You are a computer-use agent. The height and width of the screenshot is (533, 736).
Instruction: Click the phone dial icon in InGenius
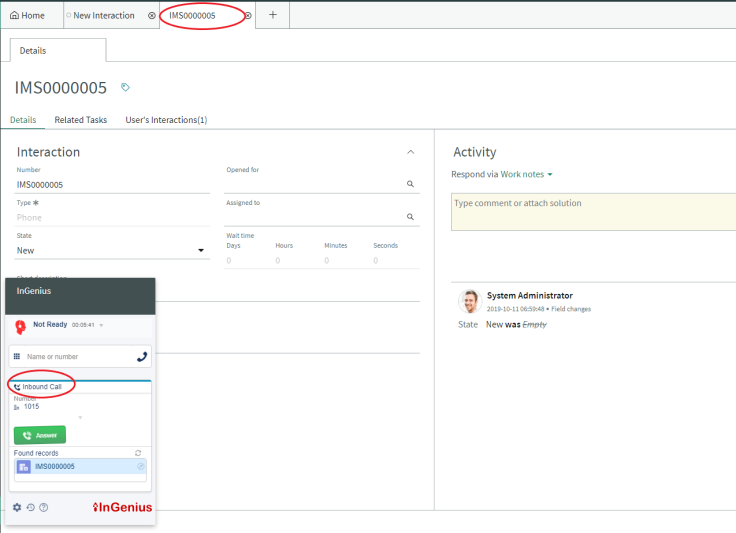point(142,356)
